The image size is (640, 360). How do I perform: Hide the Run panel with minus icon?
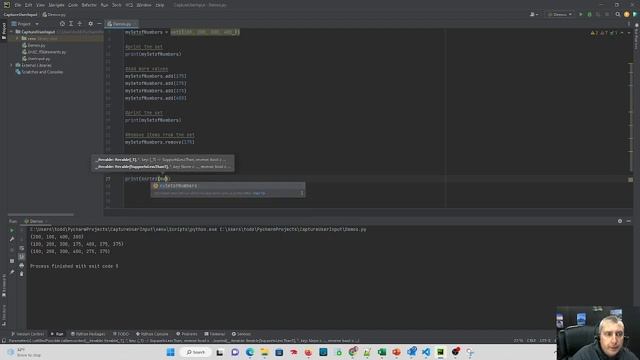[x=629, y=221]
